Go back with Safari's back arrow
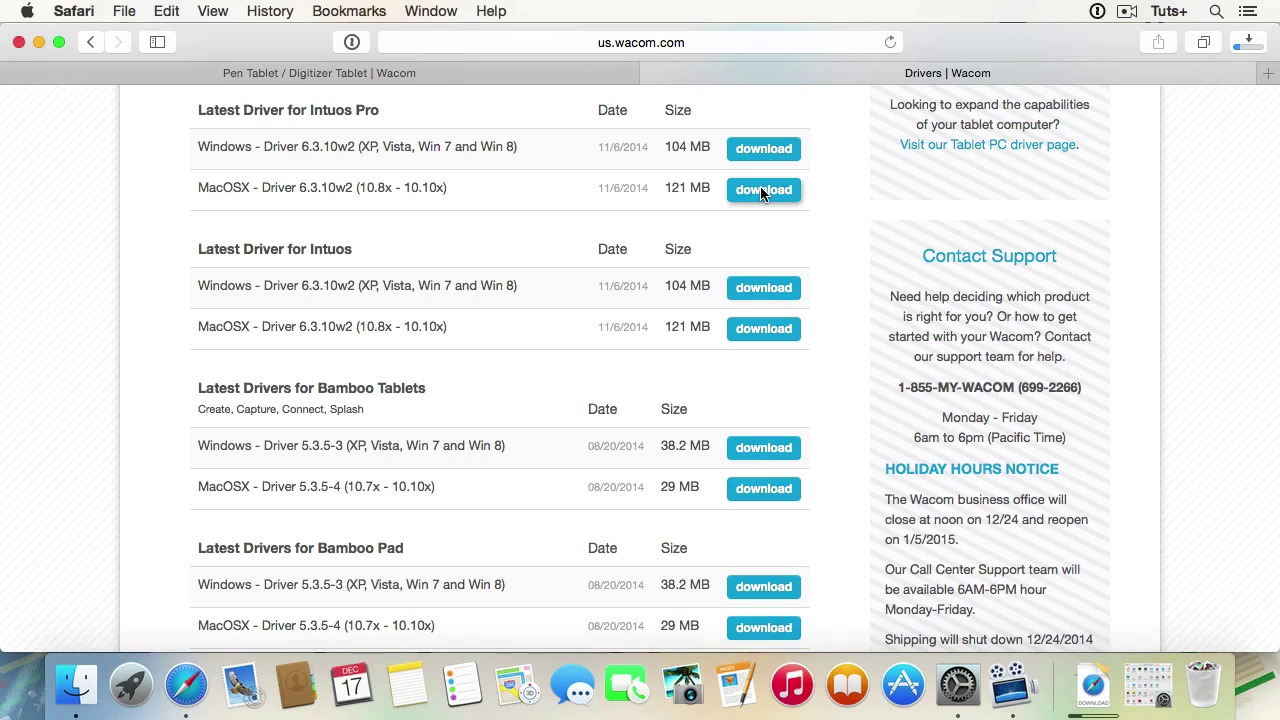Screen dimensions: 1280x720 point(90,42)
